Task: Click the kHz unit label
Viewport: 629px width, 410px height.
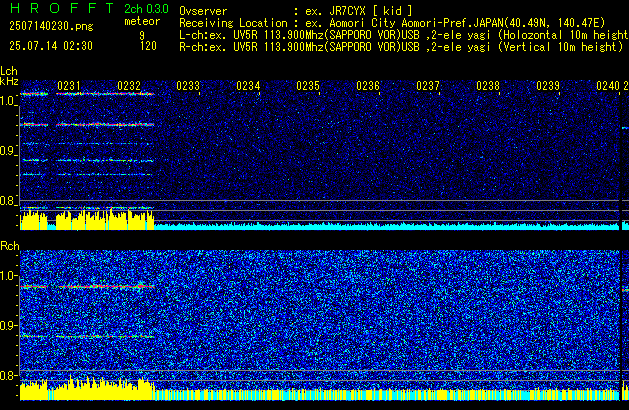Action: pos(9,81)
